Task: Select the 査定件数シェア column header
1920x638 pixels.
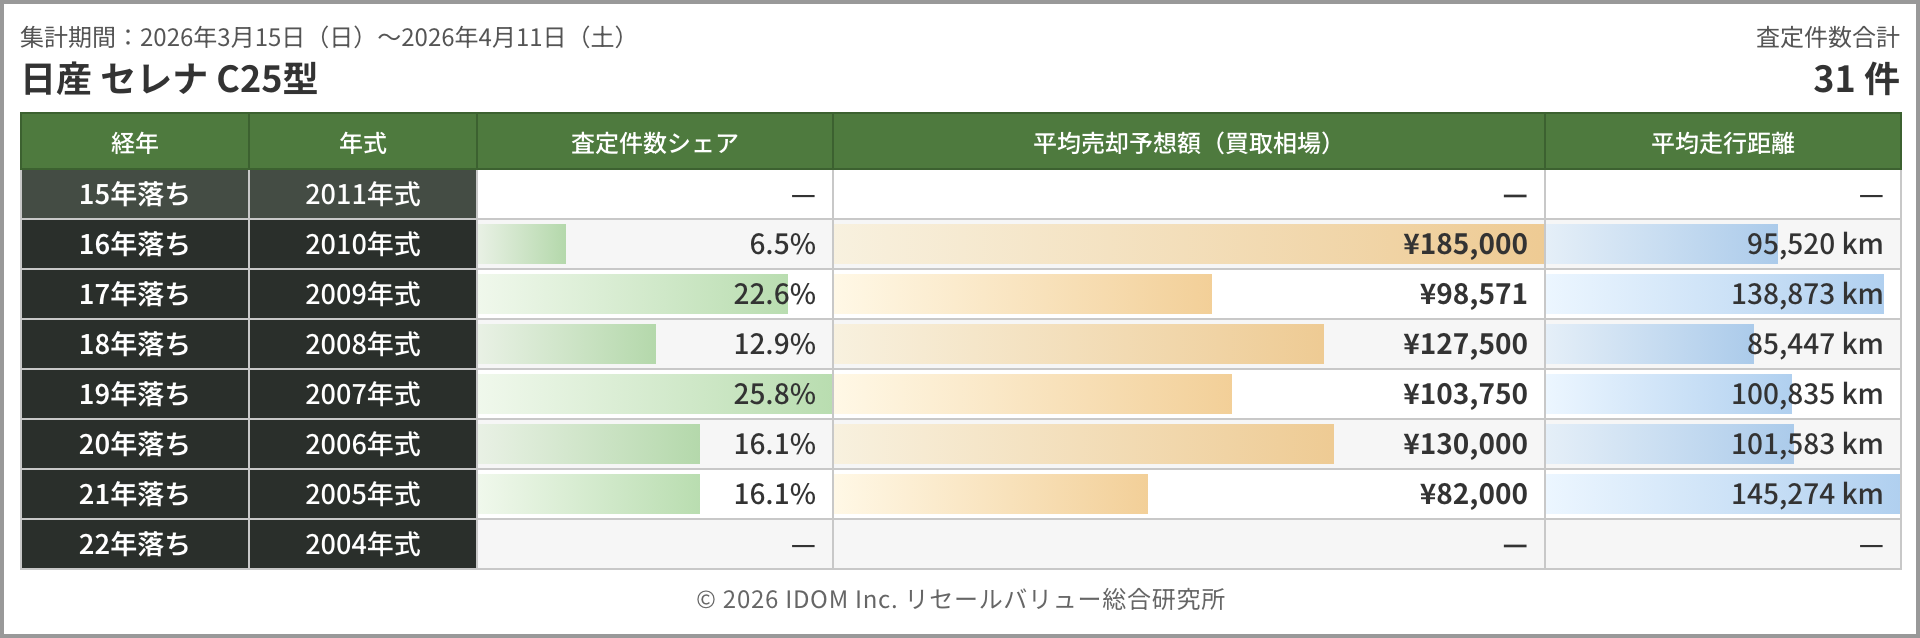Action: (x=654, y=142)
